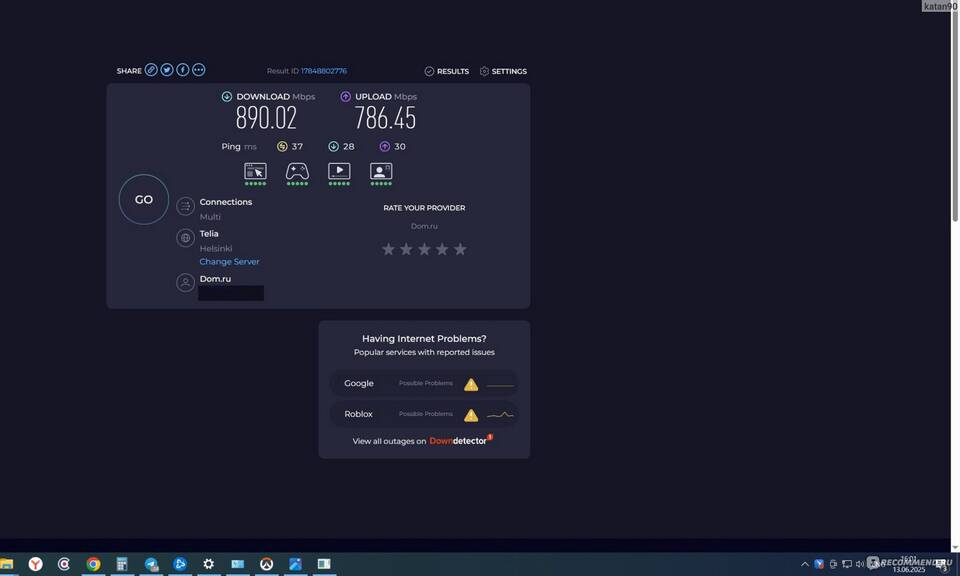Change the test server
The image size is (960, 576).
coord(230,261)
